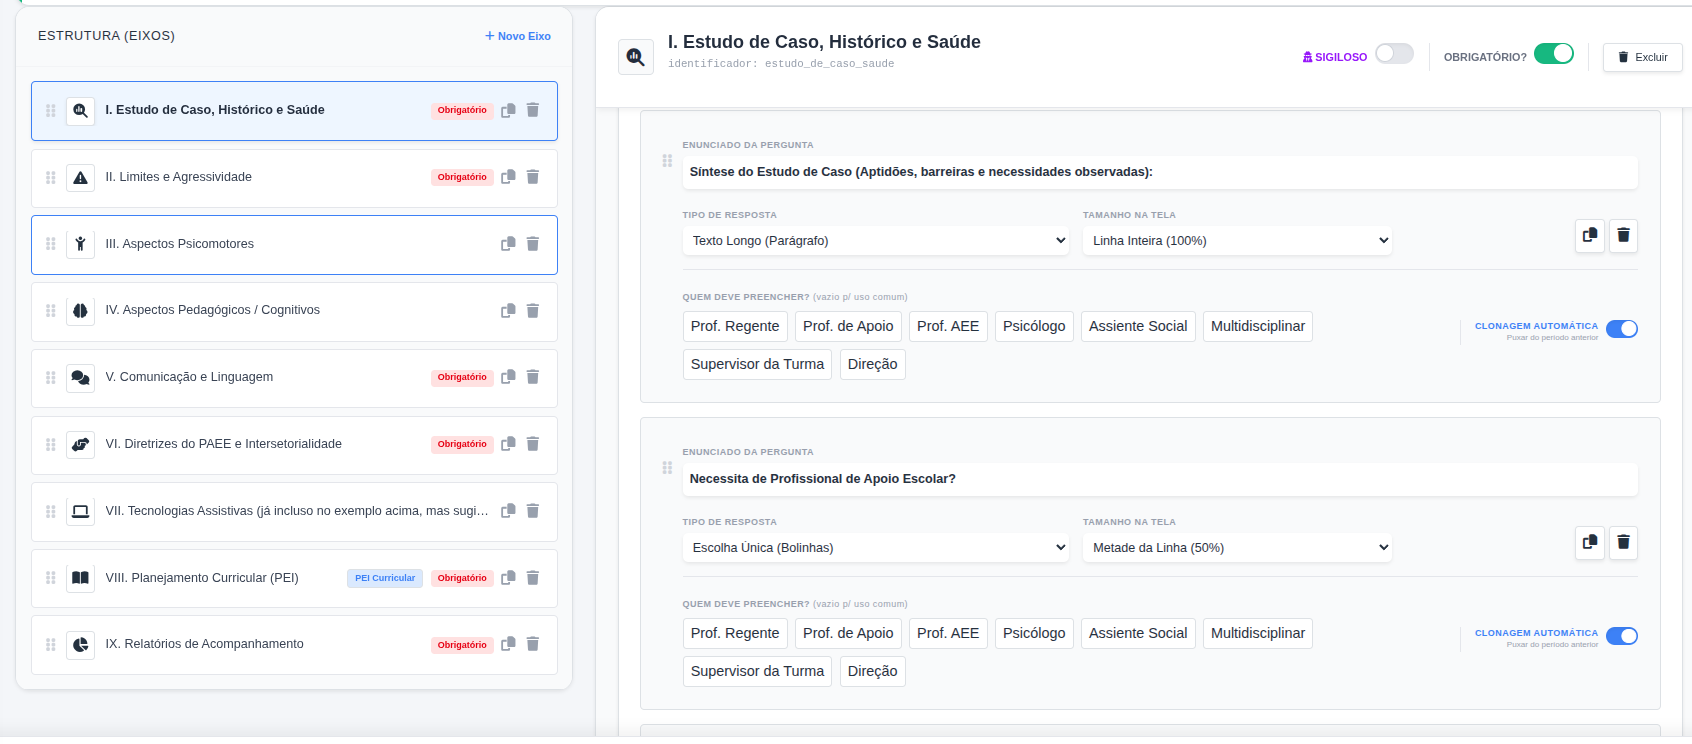Open the 'Escolha Única (Bolinhas)' answer type dropdown
Screen dimensions: 1692x744
pyautogui.click(x=876, y=548)
